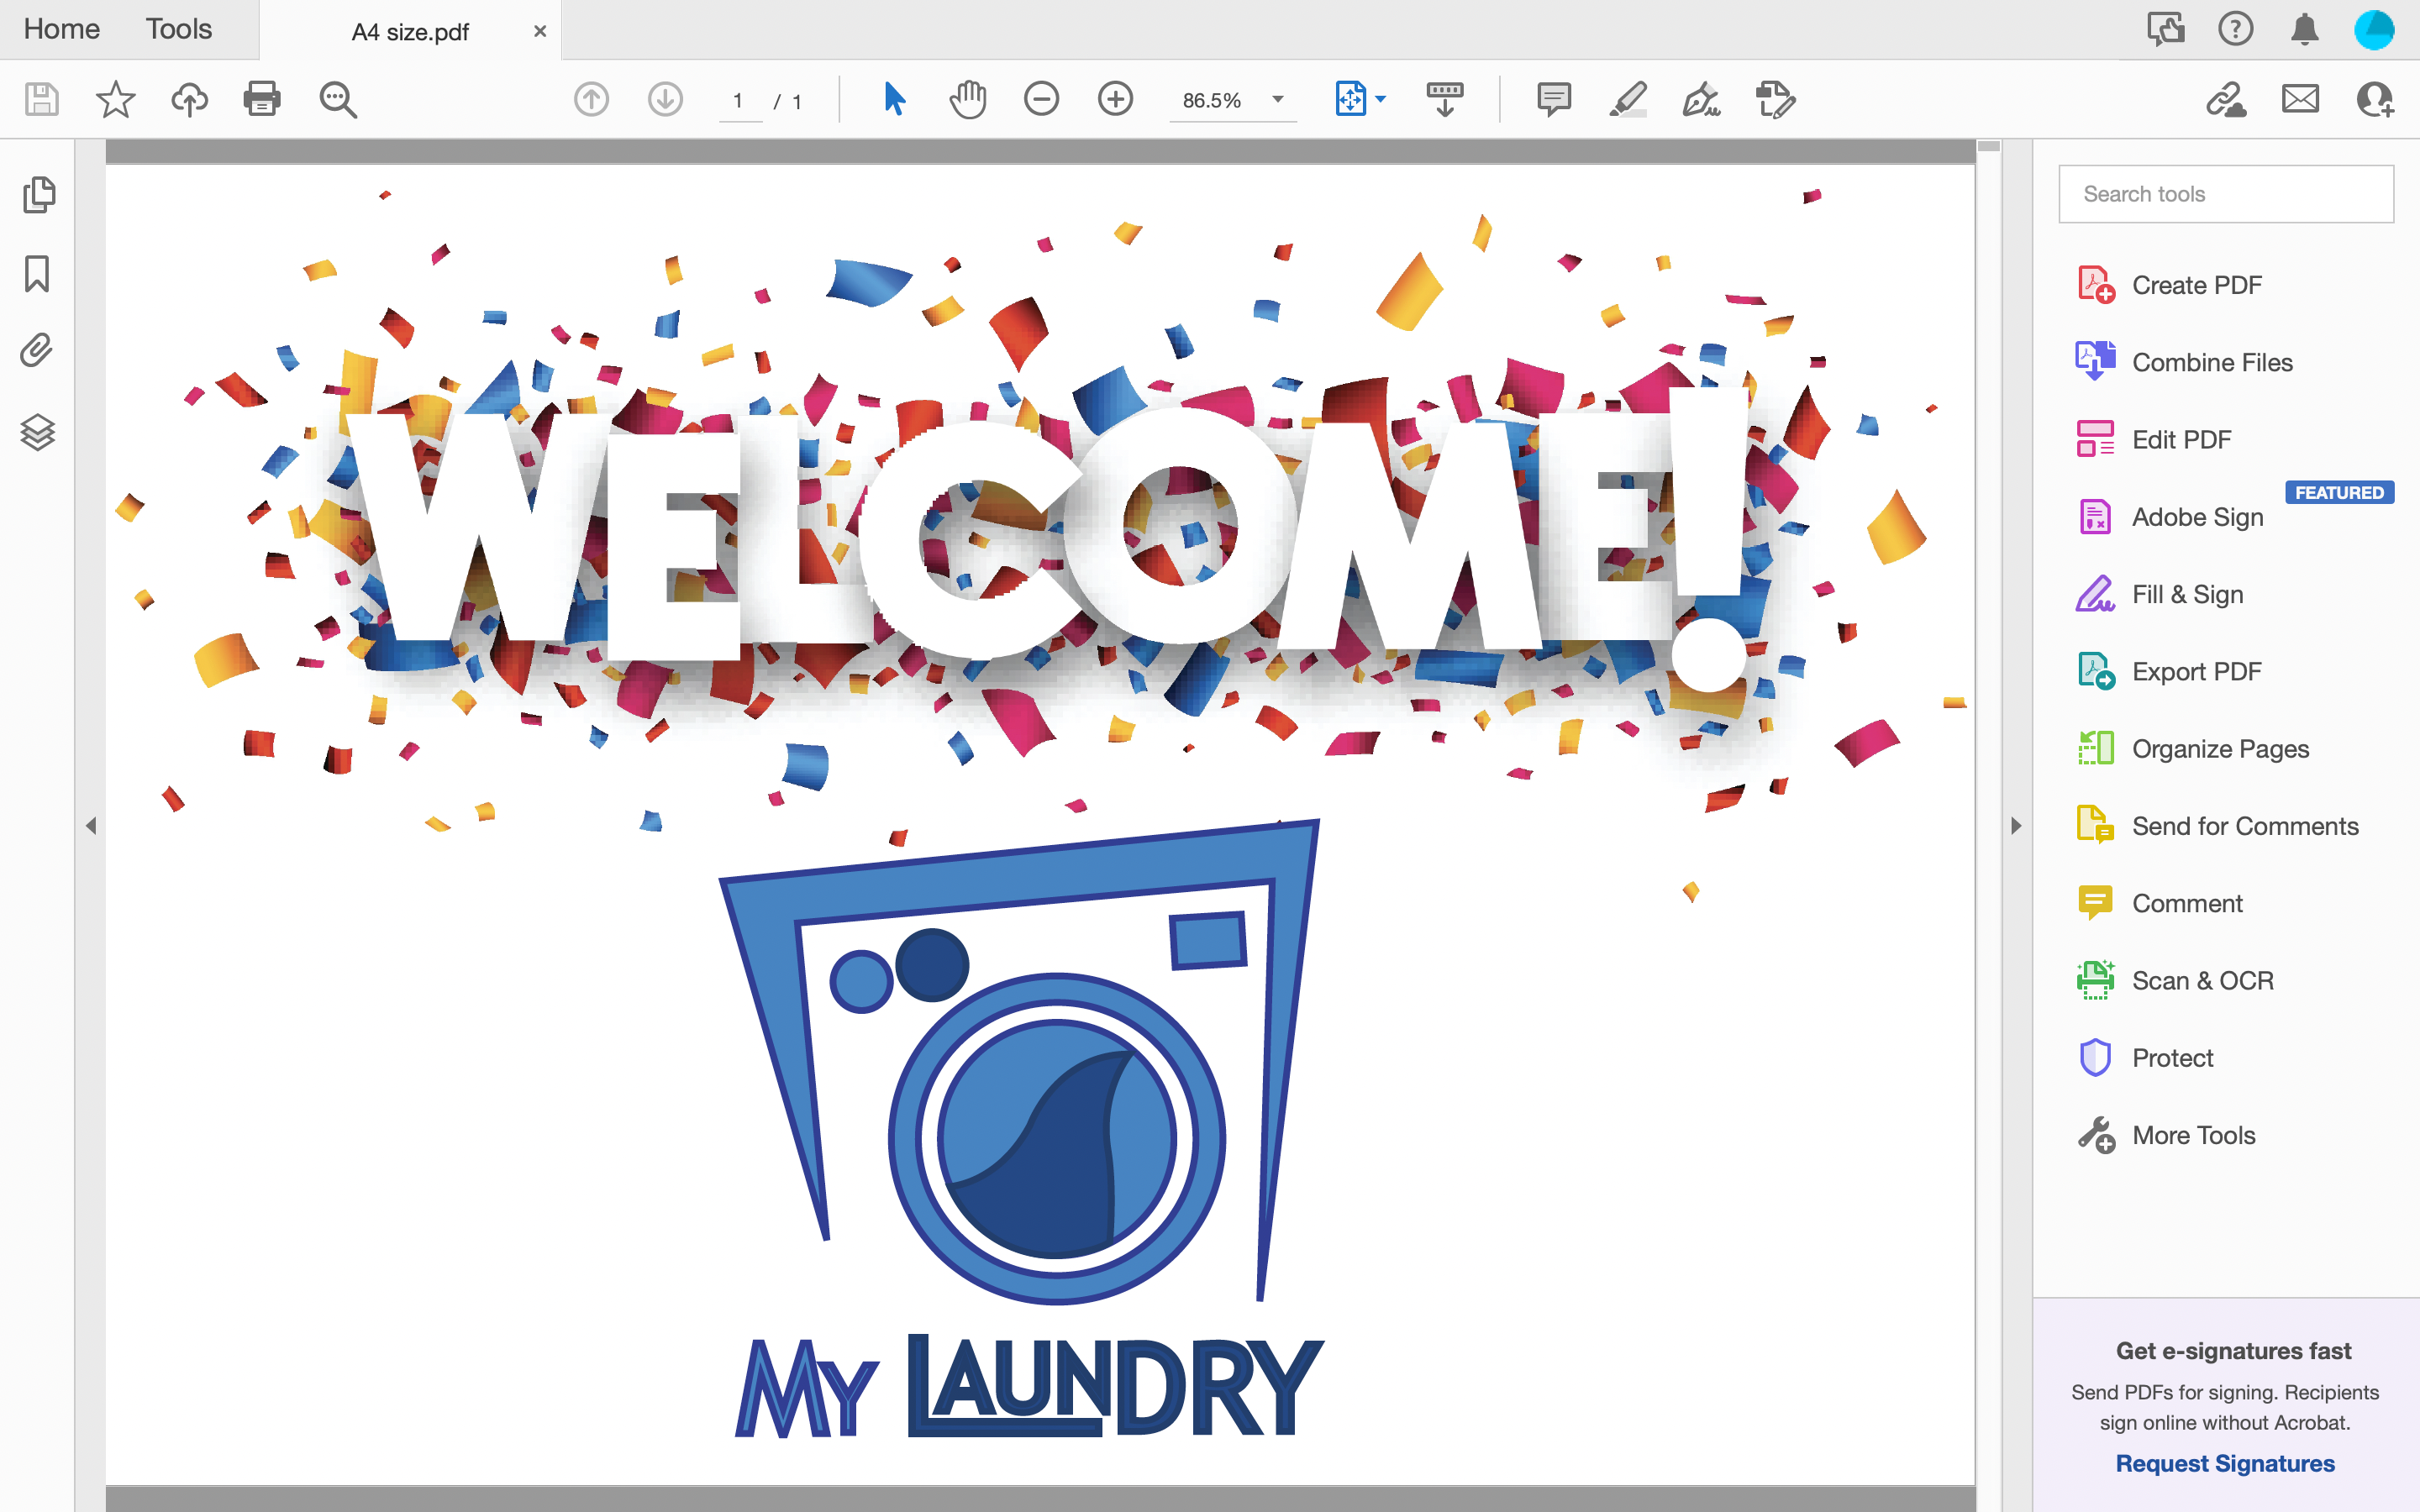Close the A4 size.pdf tab
2420x1512 pixels.
pyautogui.click(x=540, y=31)
